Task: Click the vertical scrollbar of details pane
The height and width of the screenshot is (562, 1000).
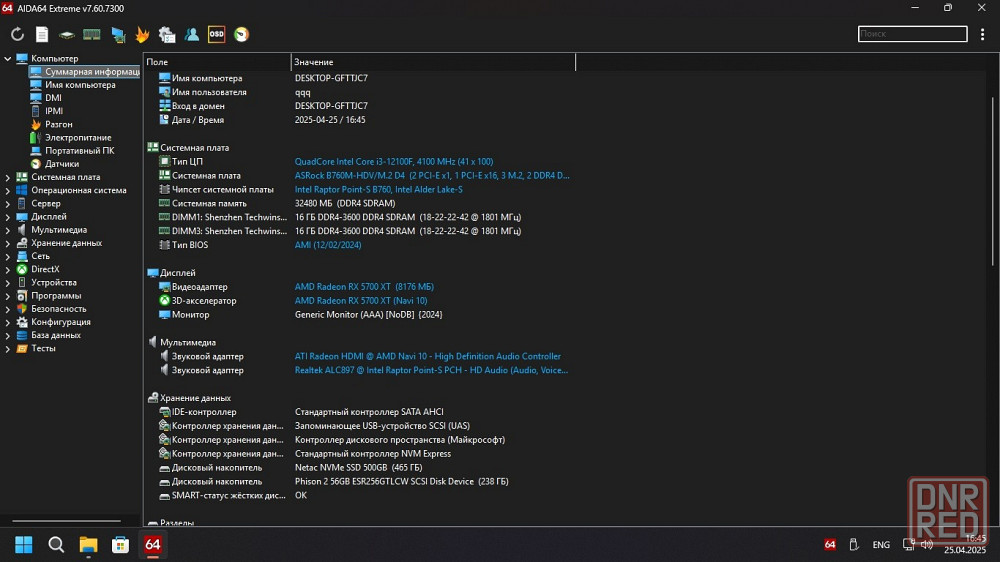Action: coord(993,182)
